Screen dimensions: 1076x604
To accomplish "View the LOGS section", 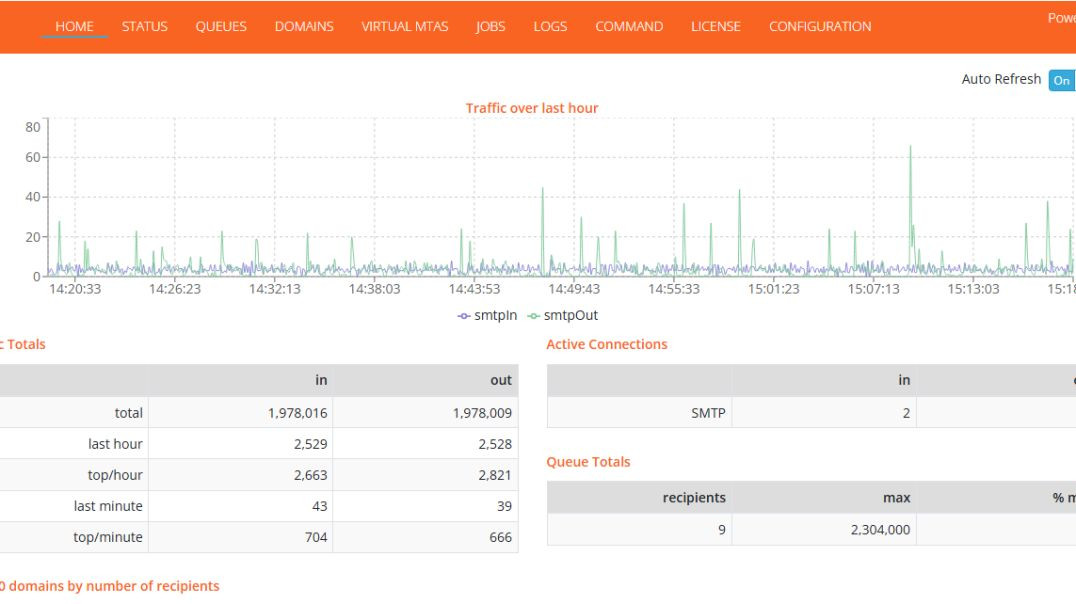I will point(550,27).
